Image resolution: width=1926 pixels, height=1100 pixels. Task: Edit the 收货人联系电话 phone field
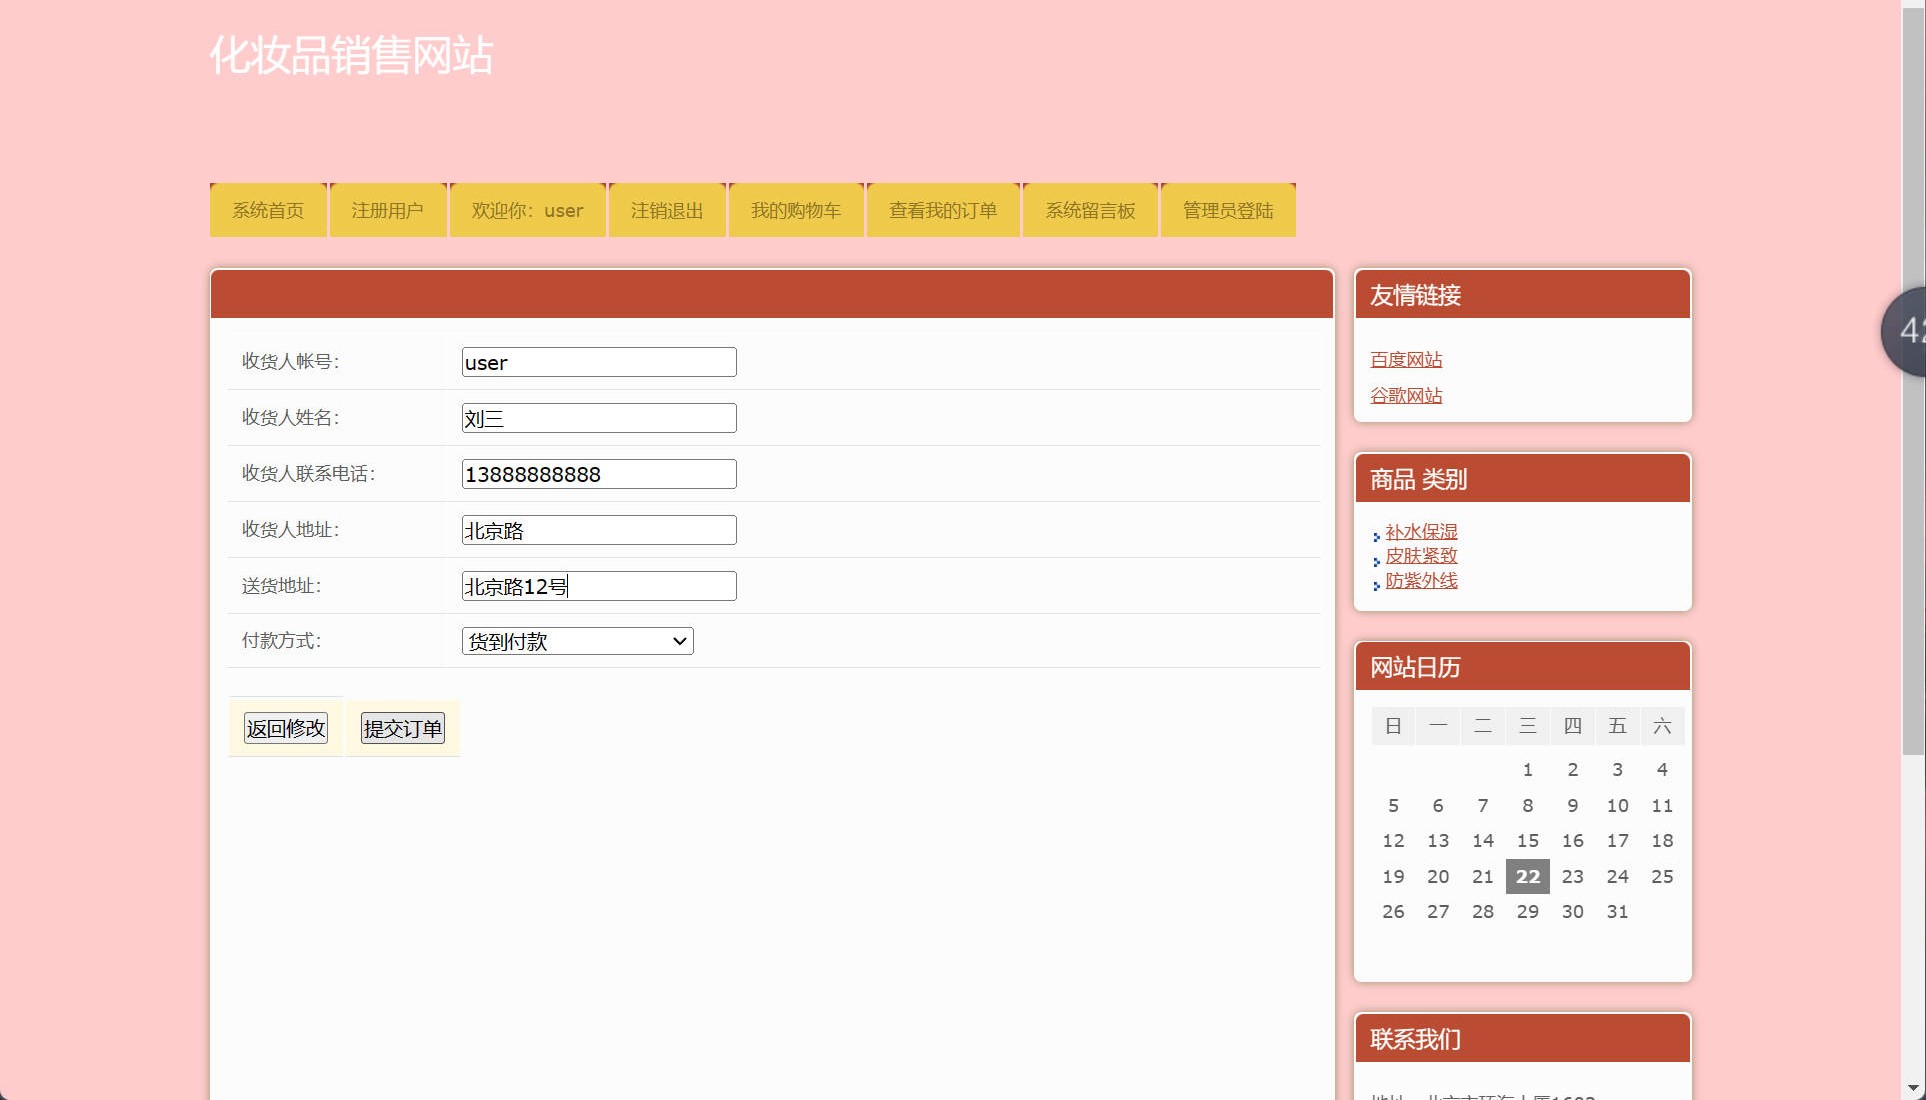(597, 474)
